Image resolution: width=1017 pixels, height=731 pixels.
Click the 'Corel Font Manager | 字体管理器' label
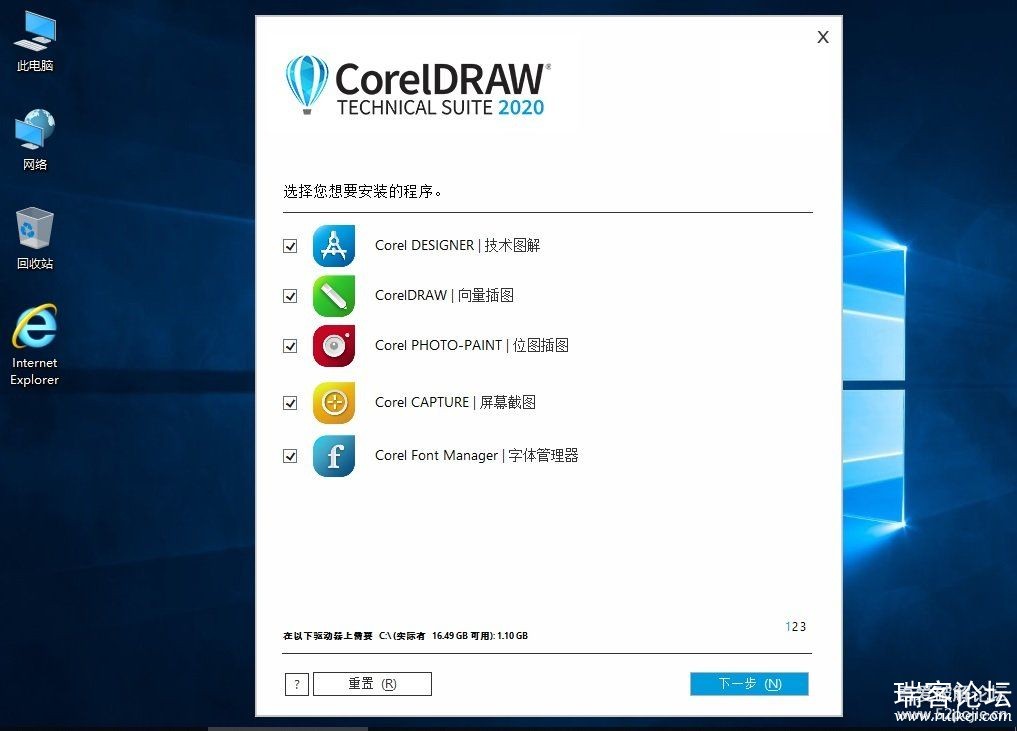[x=477, y=455]
